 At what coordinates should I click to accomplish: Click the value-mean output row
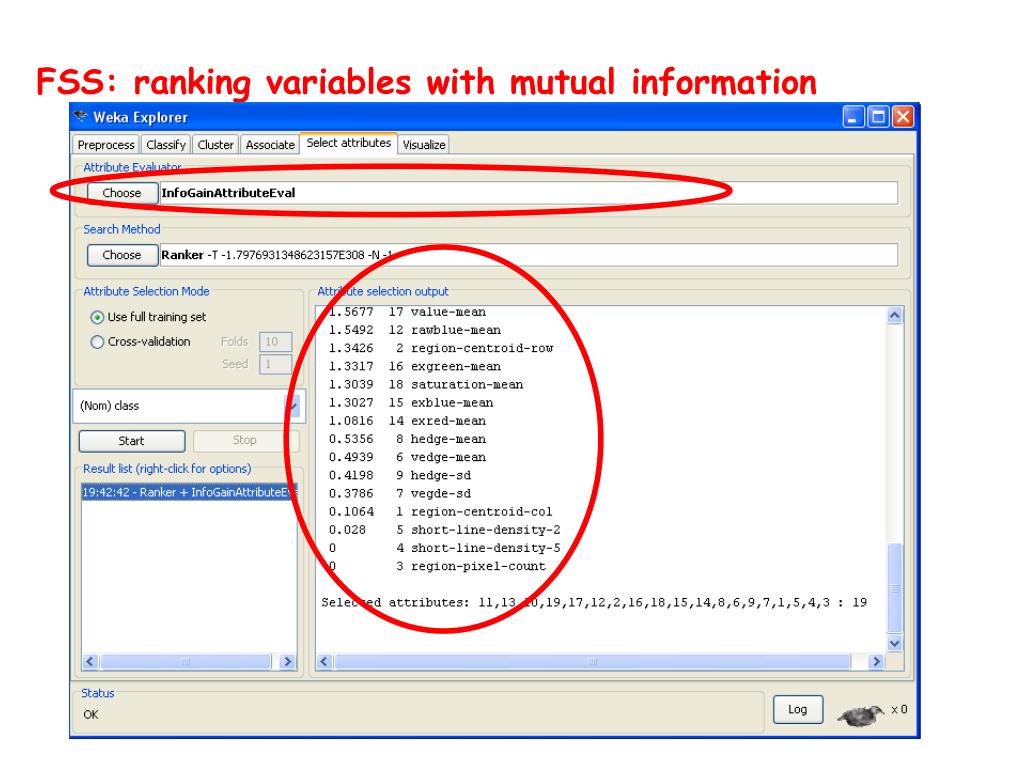pos(407,312)
